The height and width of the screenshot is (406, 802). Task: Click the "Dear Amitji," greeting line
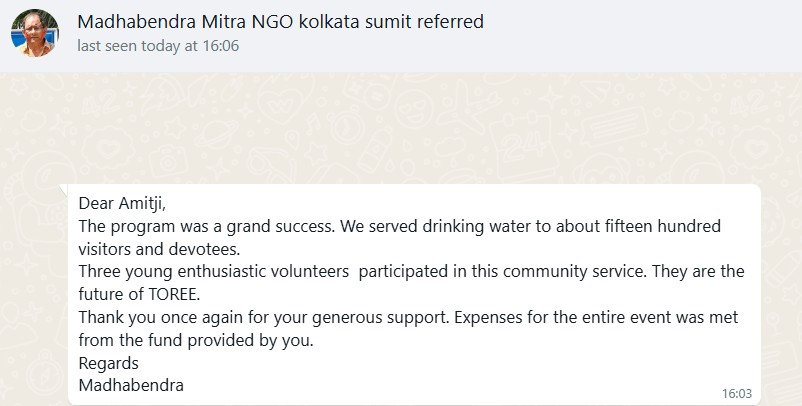(x=122, y=204)
